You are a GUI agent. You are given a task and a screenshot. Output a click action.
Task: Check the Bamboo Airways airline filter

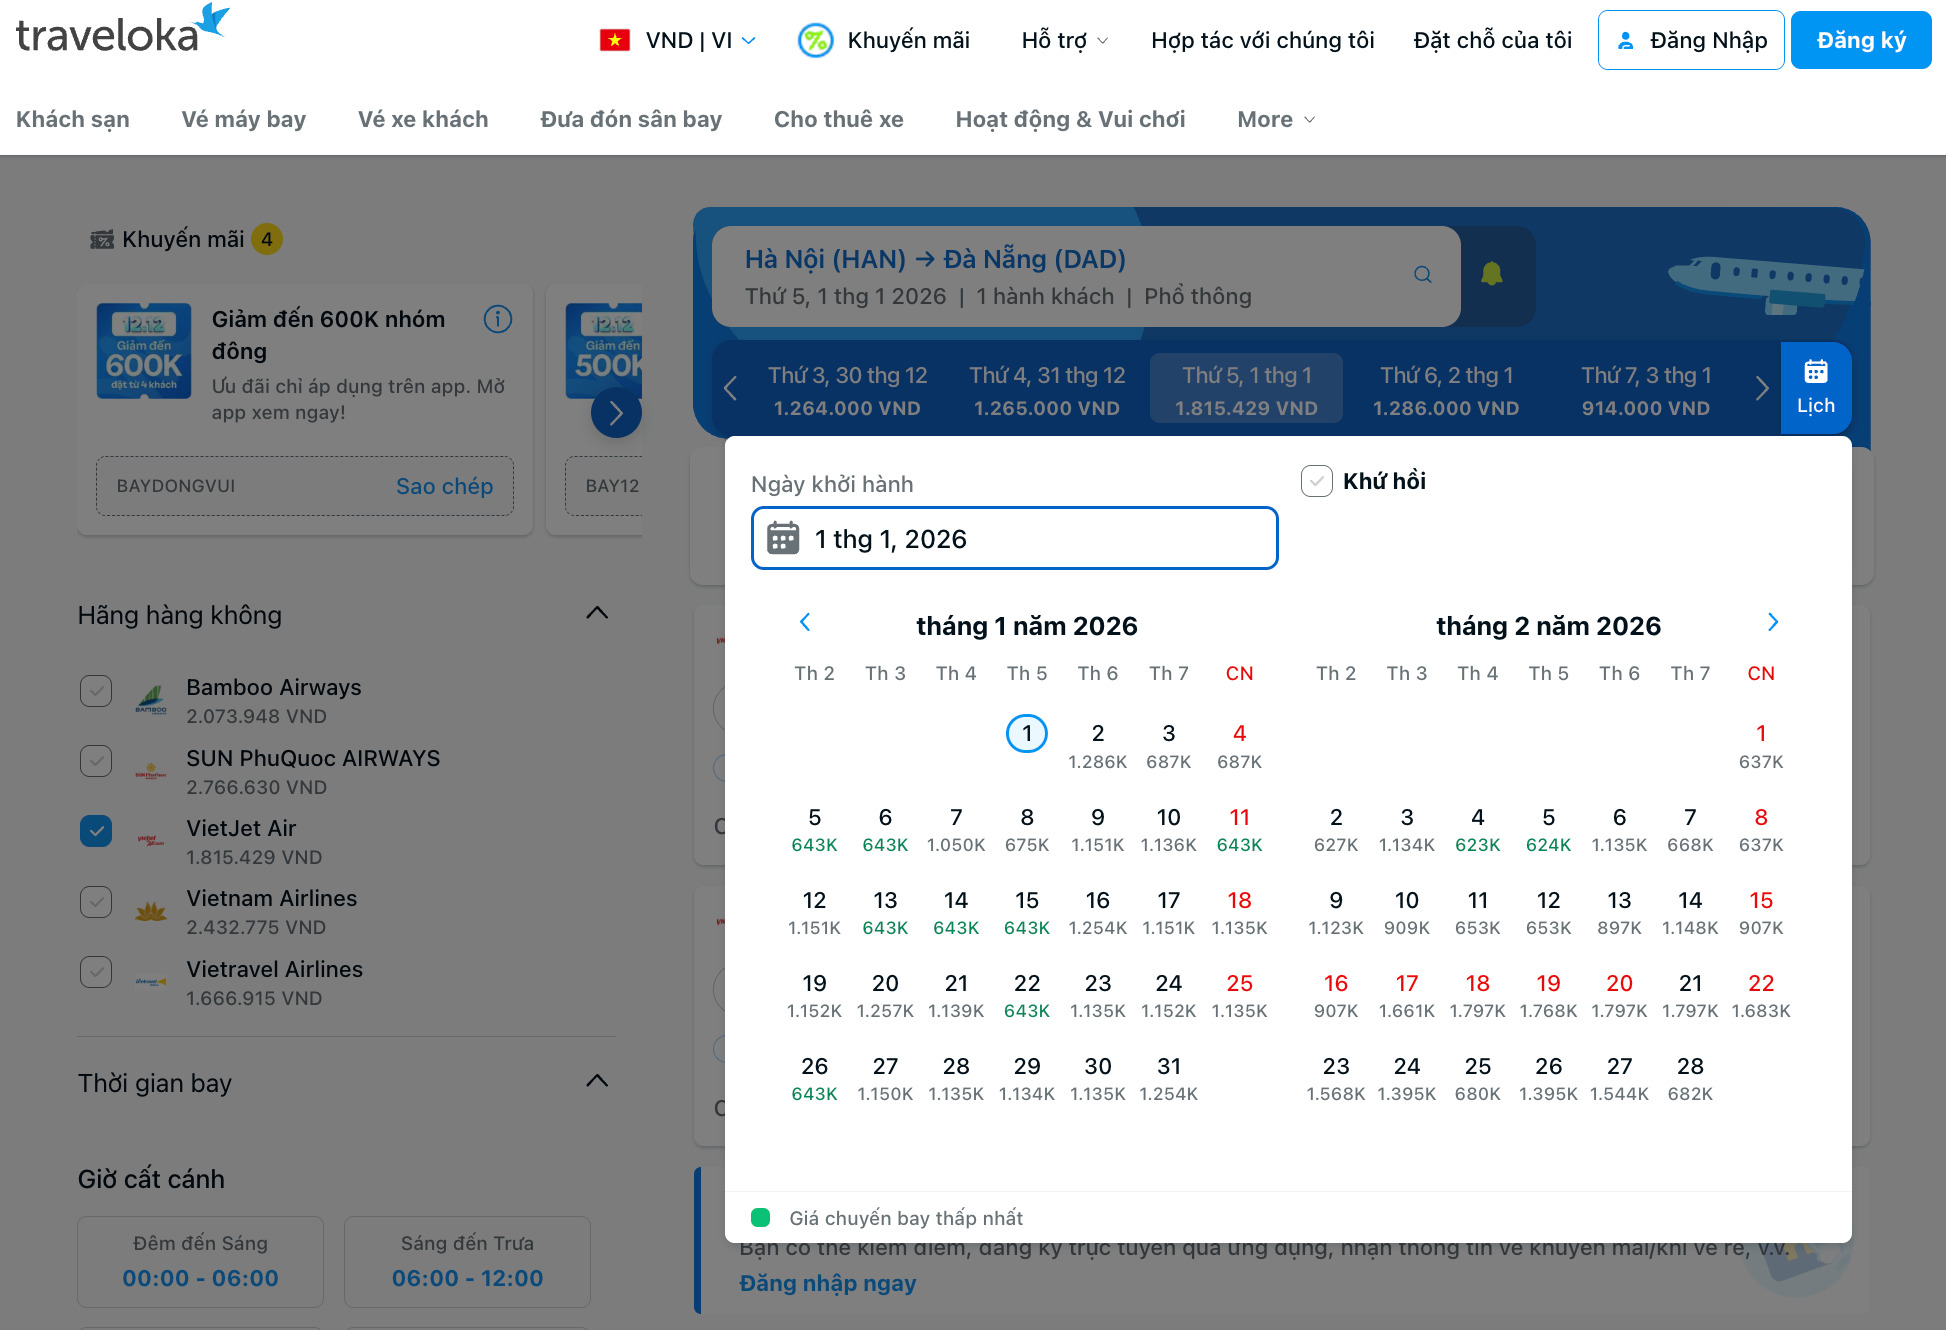pyautogui.click(x=95, y=691)
